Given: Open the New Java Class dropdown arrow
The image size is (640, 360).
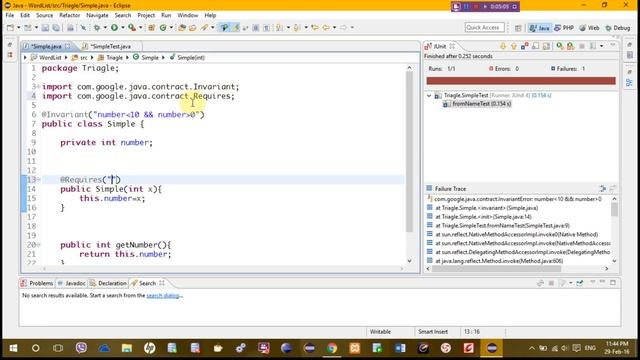Looking at the screenshot, I should pyautogui.click(x=171, y=28).
